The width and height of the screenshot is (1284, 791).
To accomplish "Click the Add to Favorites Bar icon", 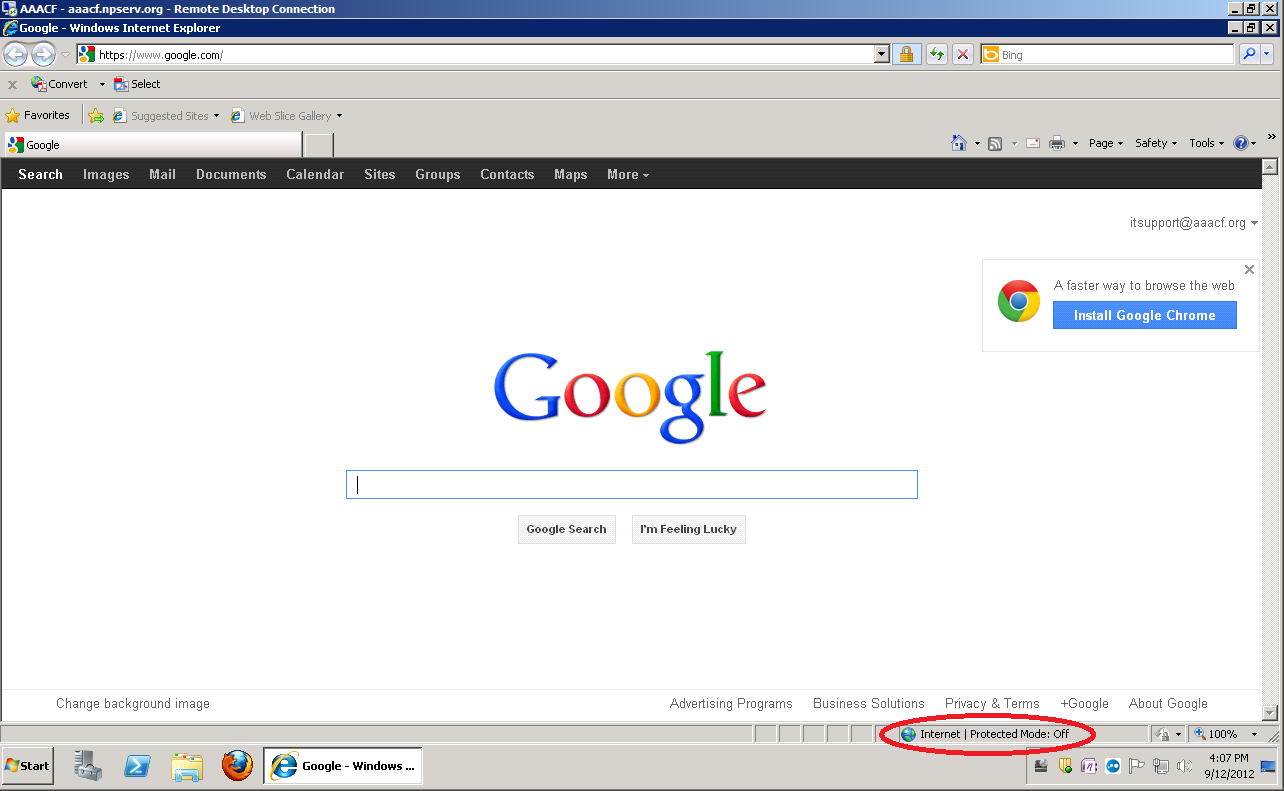I will pos(96,115).
